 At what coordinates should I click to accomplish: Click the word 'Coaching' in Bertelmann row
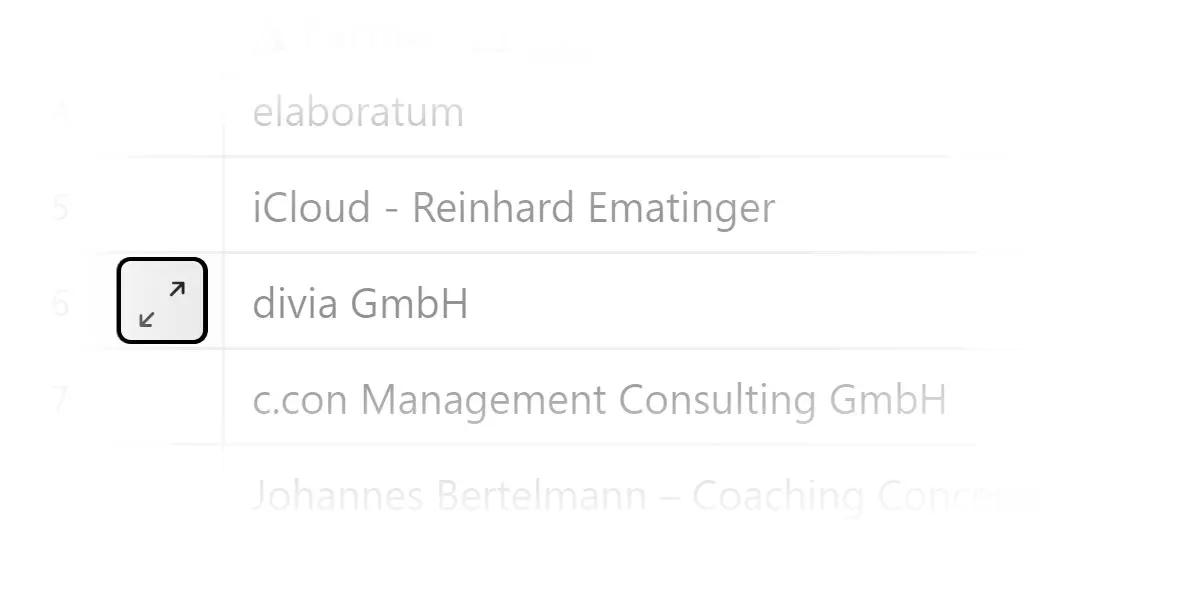[x=778, y=496]
